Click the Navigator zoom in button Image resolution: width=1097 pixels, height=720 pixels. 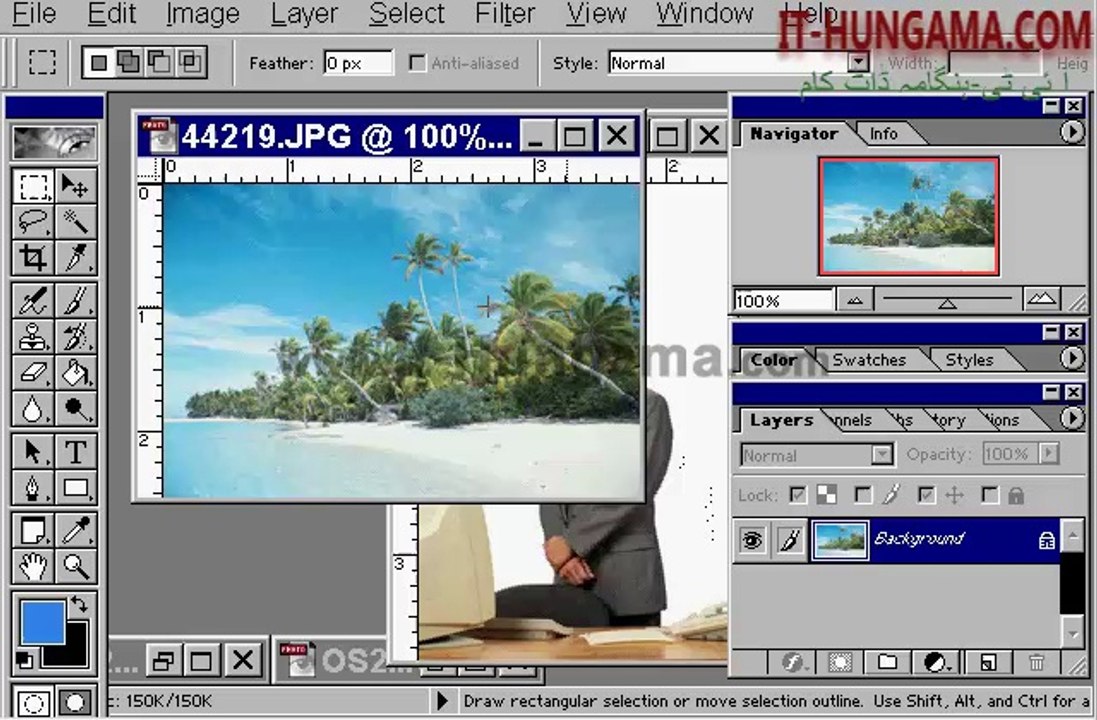1042,299
